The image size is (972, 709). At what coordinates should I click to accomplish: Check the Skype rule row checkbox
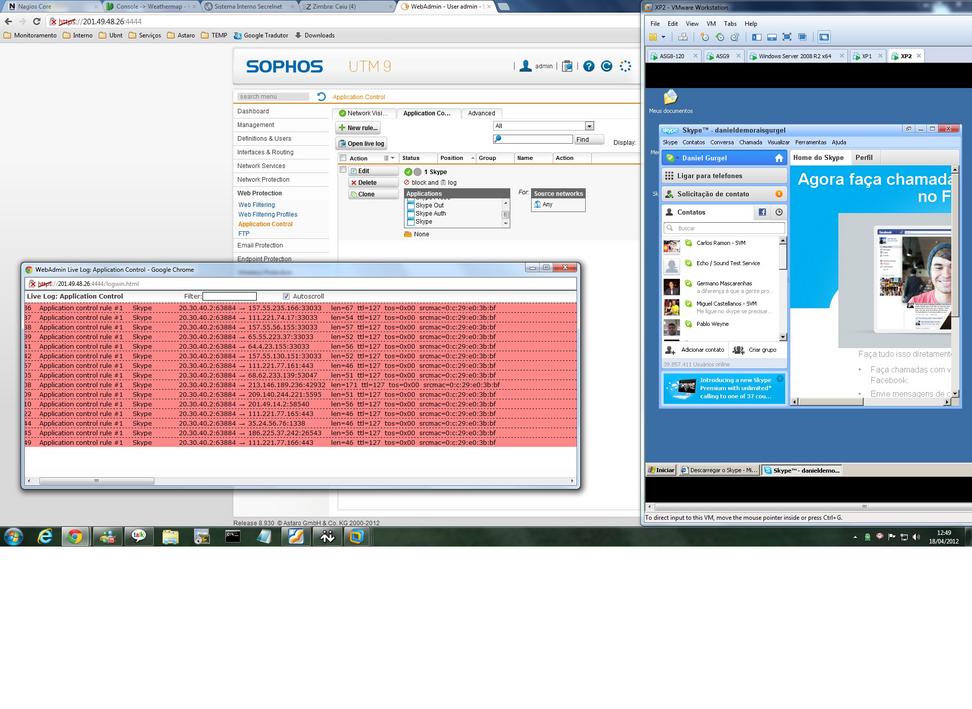pyautogui.click(x=343, y=171)
